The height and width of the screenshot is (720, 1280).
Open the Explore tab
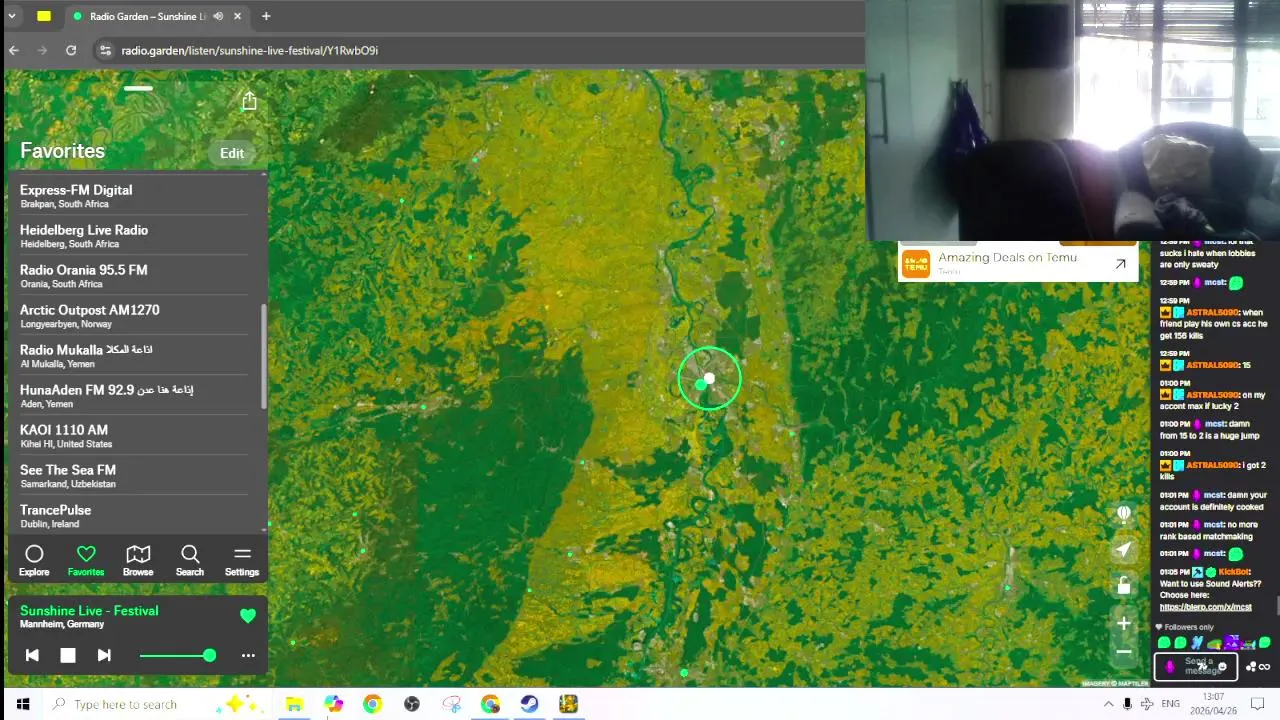click(34, 561)
